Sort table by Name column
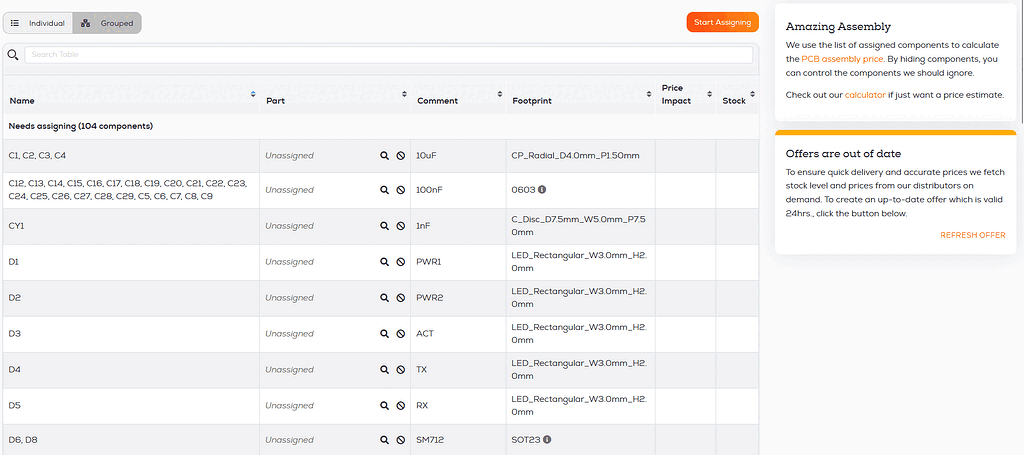 click(x=253, y=94)
